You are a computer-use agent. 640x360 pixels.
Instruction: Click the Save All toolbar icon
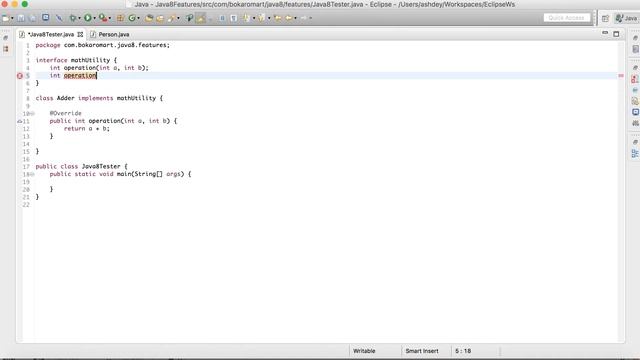click(x=32, y=18)
